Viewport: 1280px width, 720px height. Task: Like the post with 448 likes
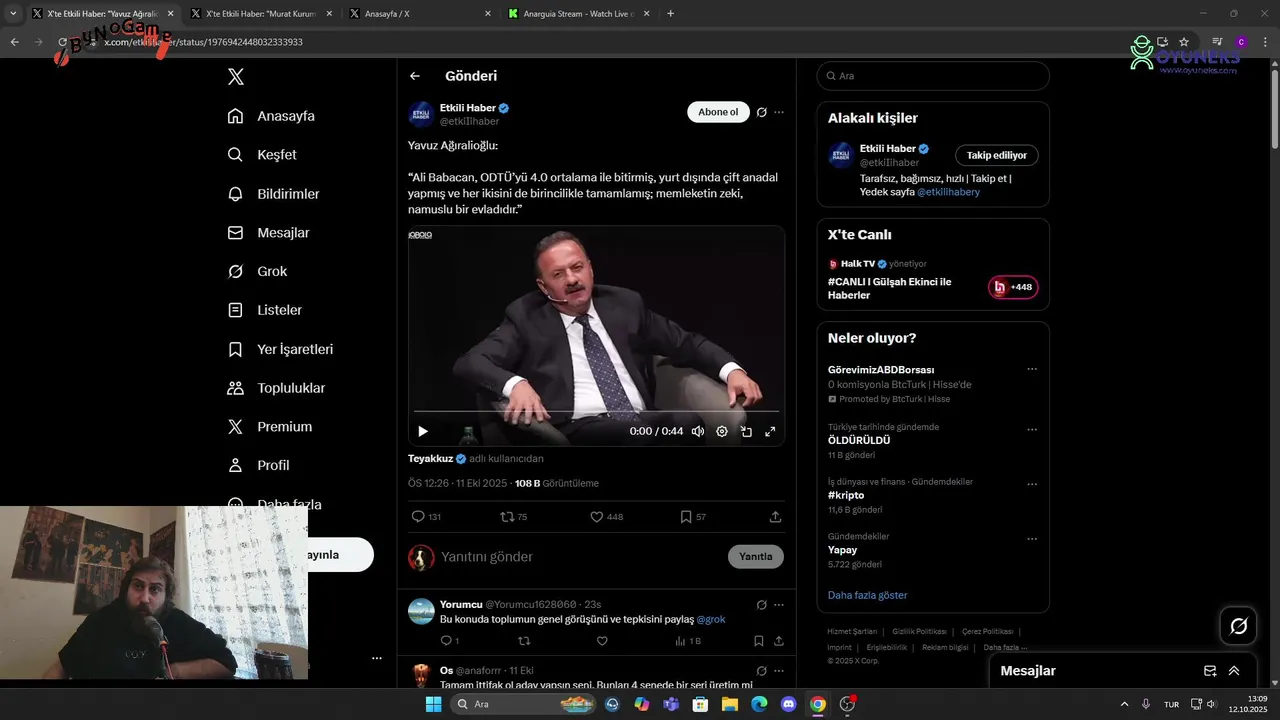pos(596,517)
